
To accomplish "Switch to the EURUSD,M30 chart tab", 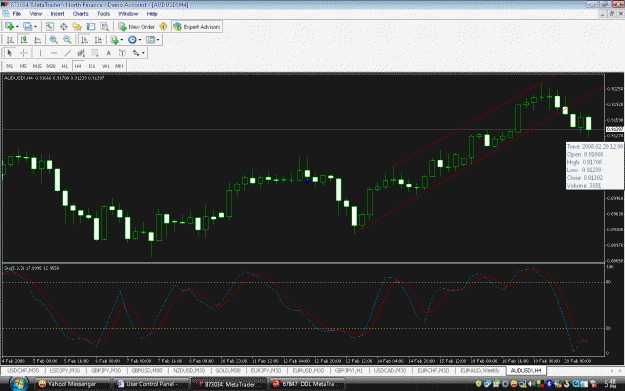I will click(308, 371).
